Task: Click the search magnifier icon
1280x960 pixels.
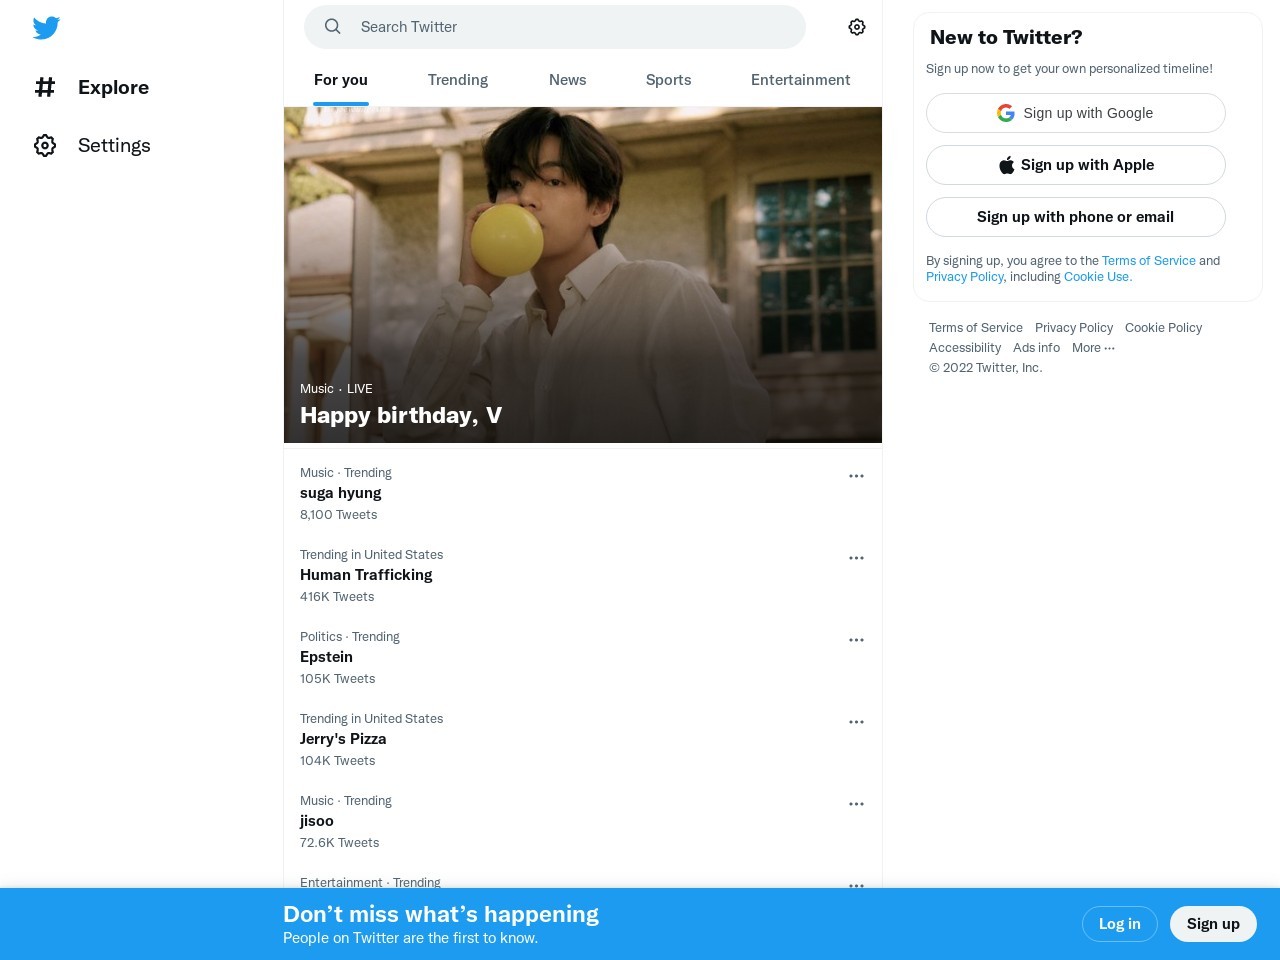Action: click(x=333, y=27)
